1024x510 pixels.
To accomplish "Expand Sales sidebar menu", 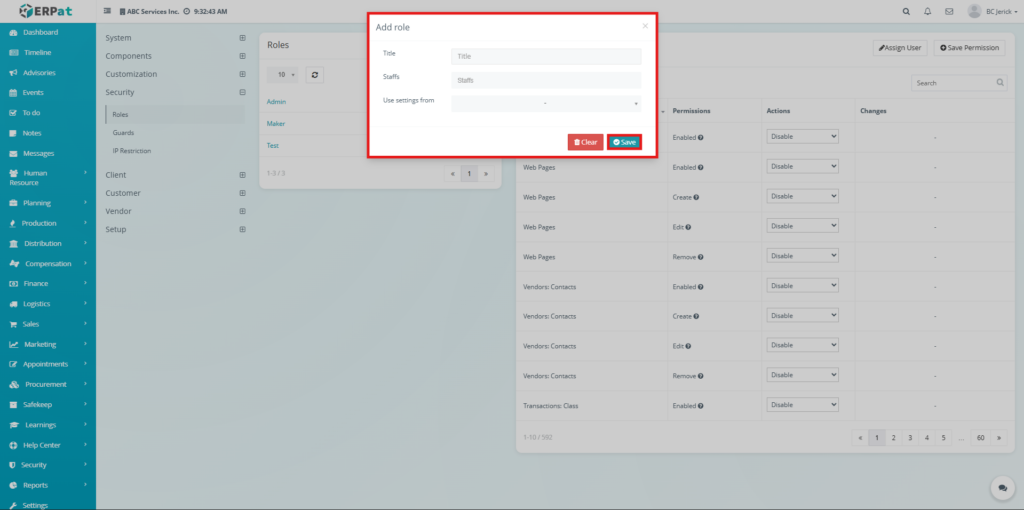I will 48,325.
